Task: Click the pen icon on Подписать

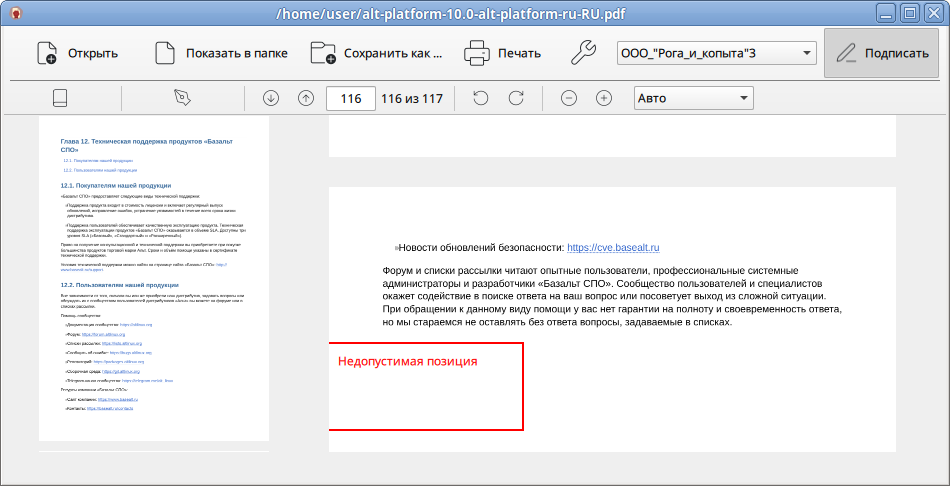Action: coord(846,53)
